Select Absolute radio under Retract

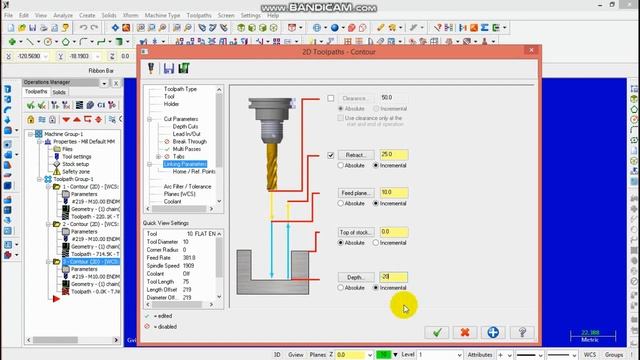(x=340, y=165)
